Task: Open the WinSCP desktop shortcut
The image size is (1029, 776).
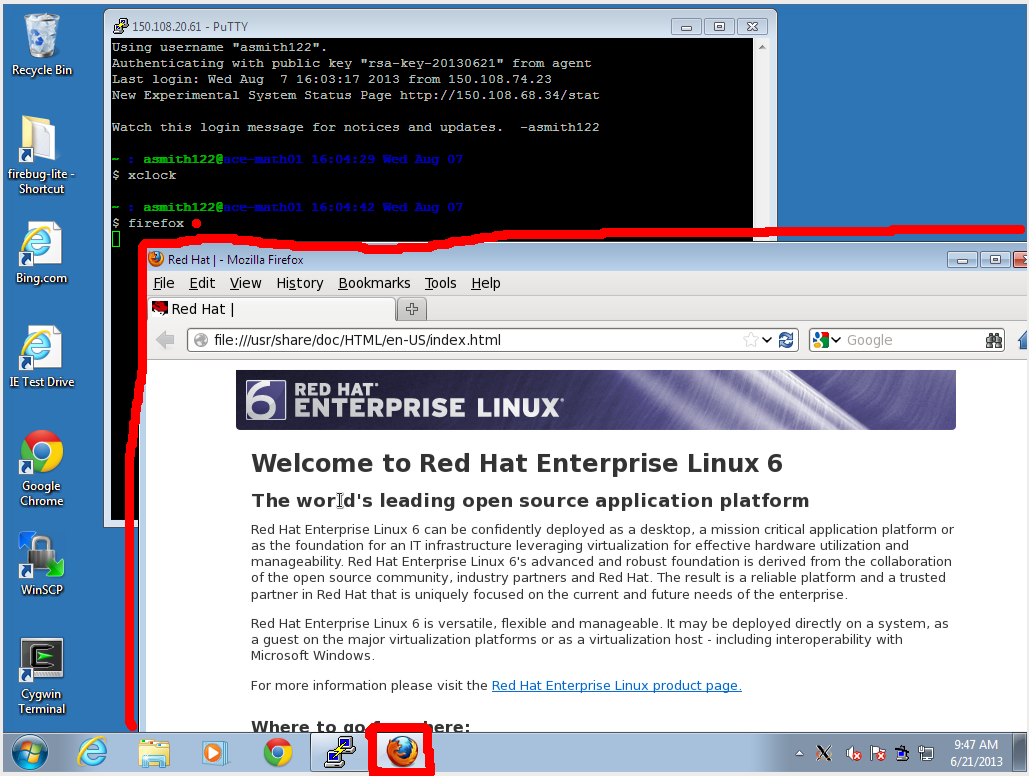Action: click(x=41, y=564)
